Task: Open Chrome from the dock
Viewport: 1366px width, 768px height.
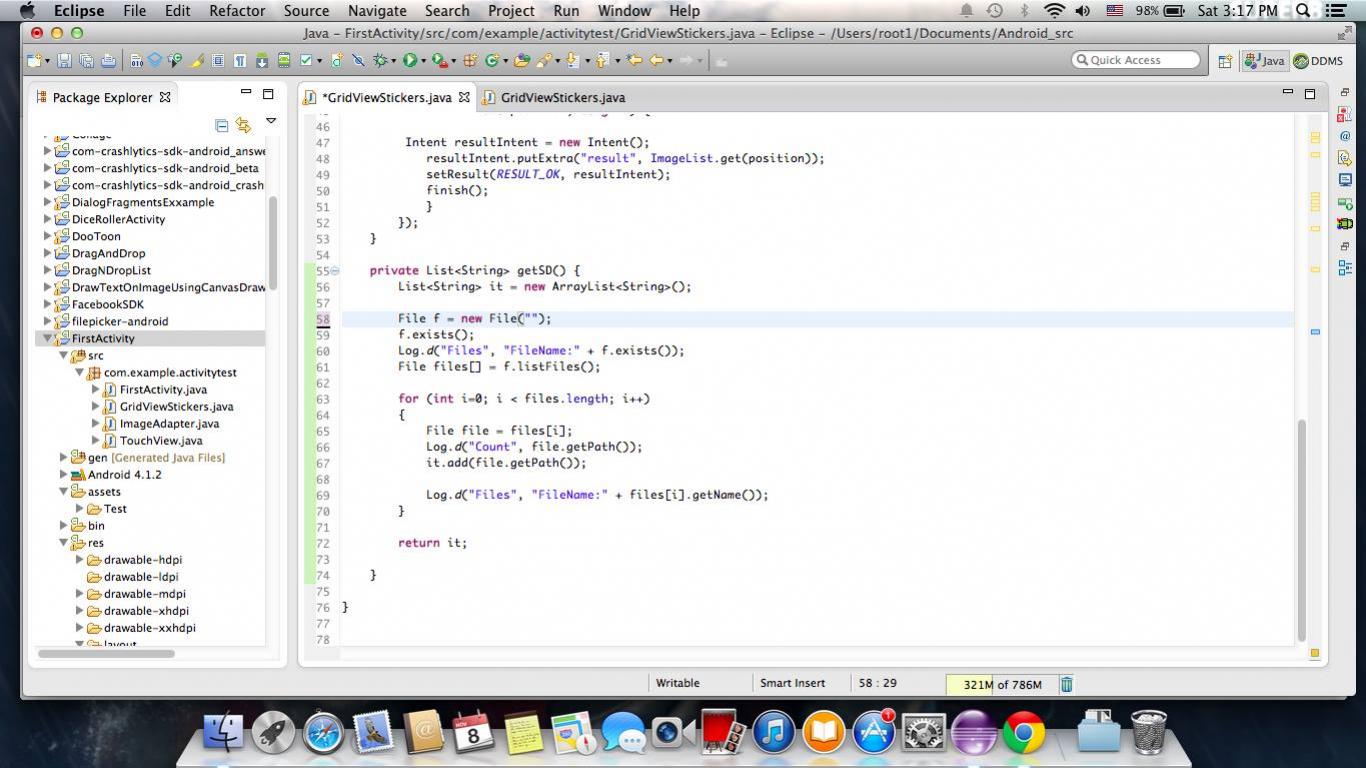Action: (1024, 733)
